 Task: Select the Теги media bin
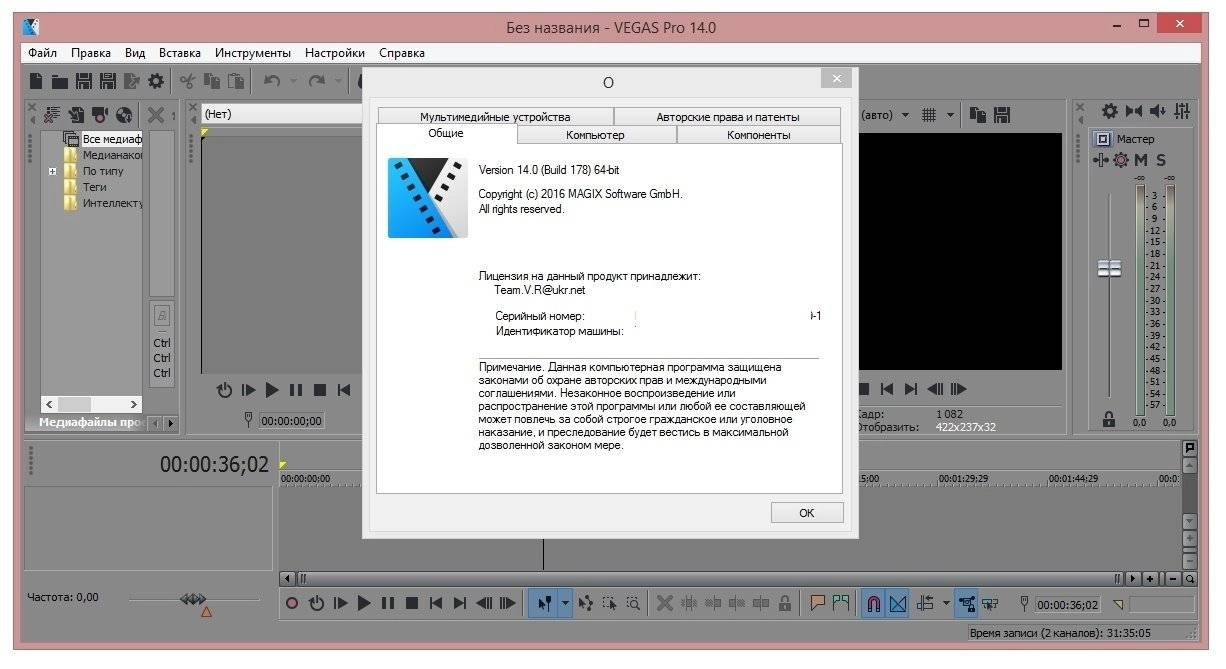(94, 187)
